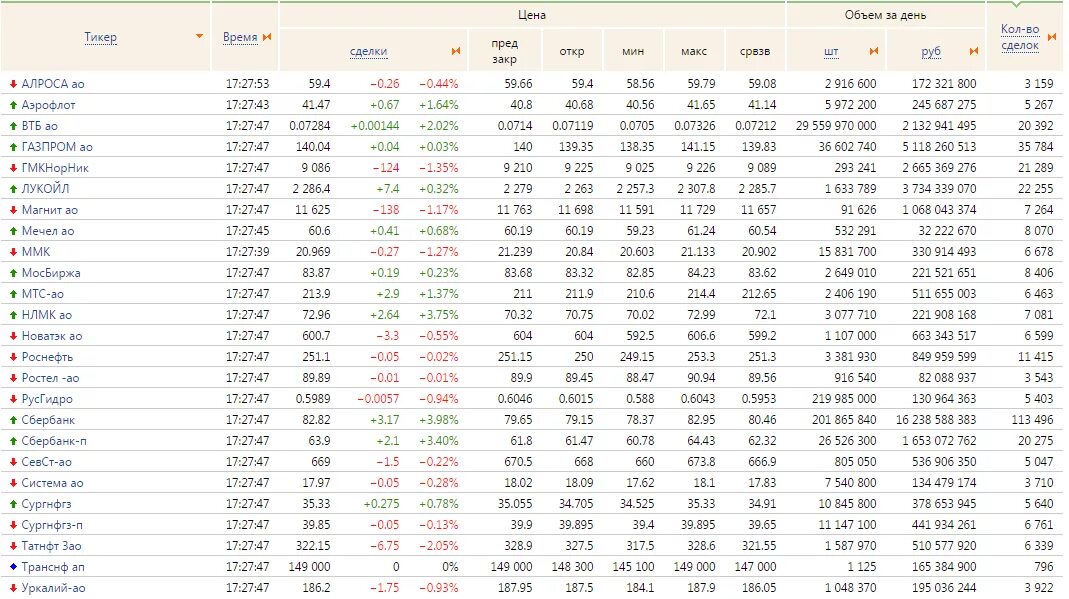
Task: Select Татнфт change value −2.05%
Action: 438,546
